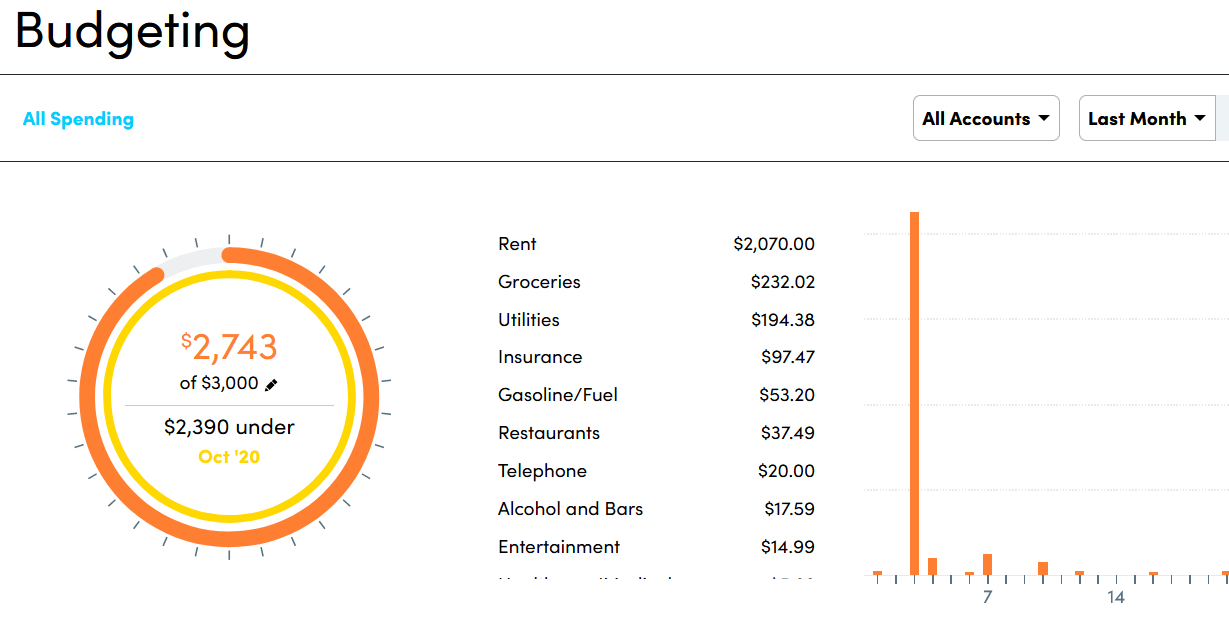Select the Insurance spending category
The image size is (1229, 640).
(656, 357)
